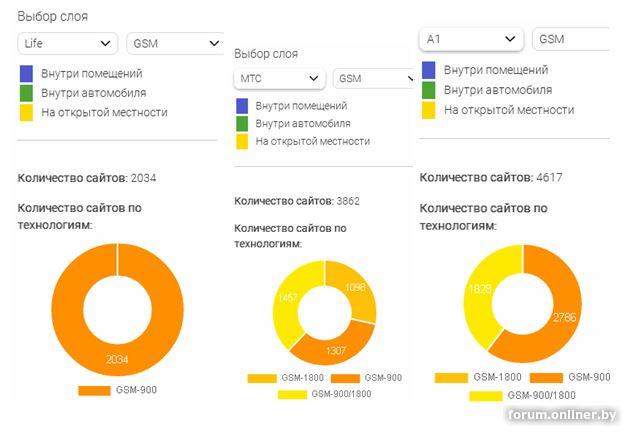
Task: Click green in-car coverage swatch in MTC panel
Action: [x=242, y=124]
